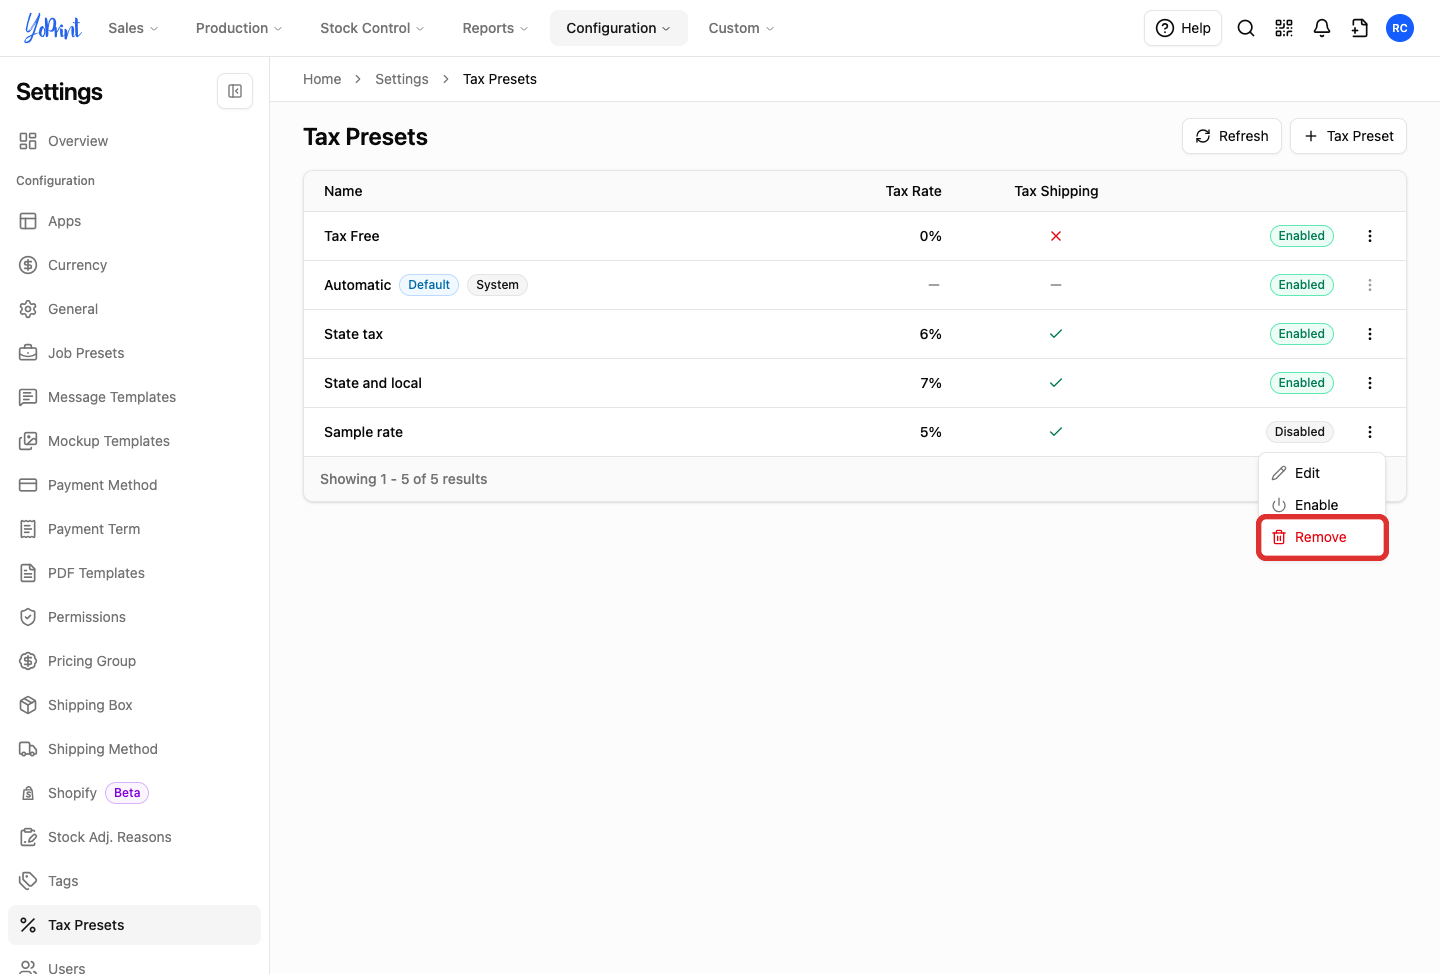
Task: Expand the Configuration dropdown menu
Action: (618, 28)
